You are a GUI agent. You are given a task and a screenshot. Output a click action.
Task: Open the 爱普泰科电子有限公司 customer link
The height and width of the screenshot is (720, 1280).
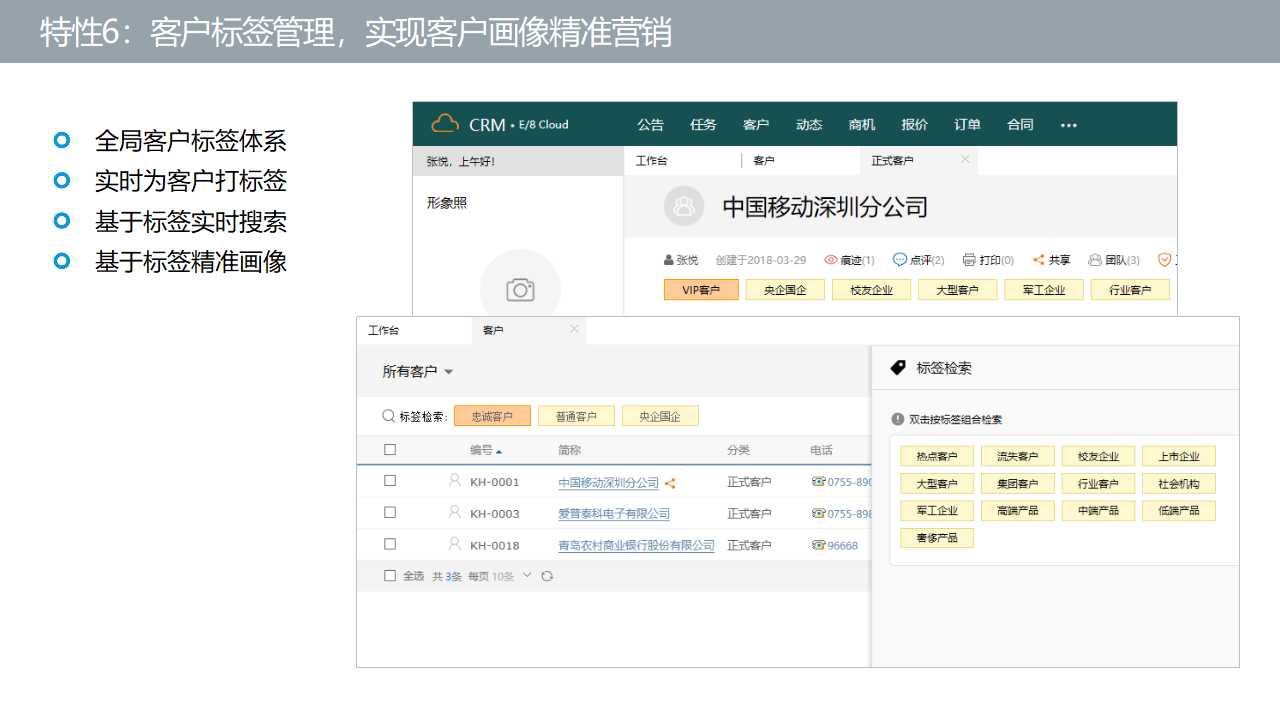[613, 514]
